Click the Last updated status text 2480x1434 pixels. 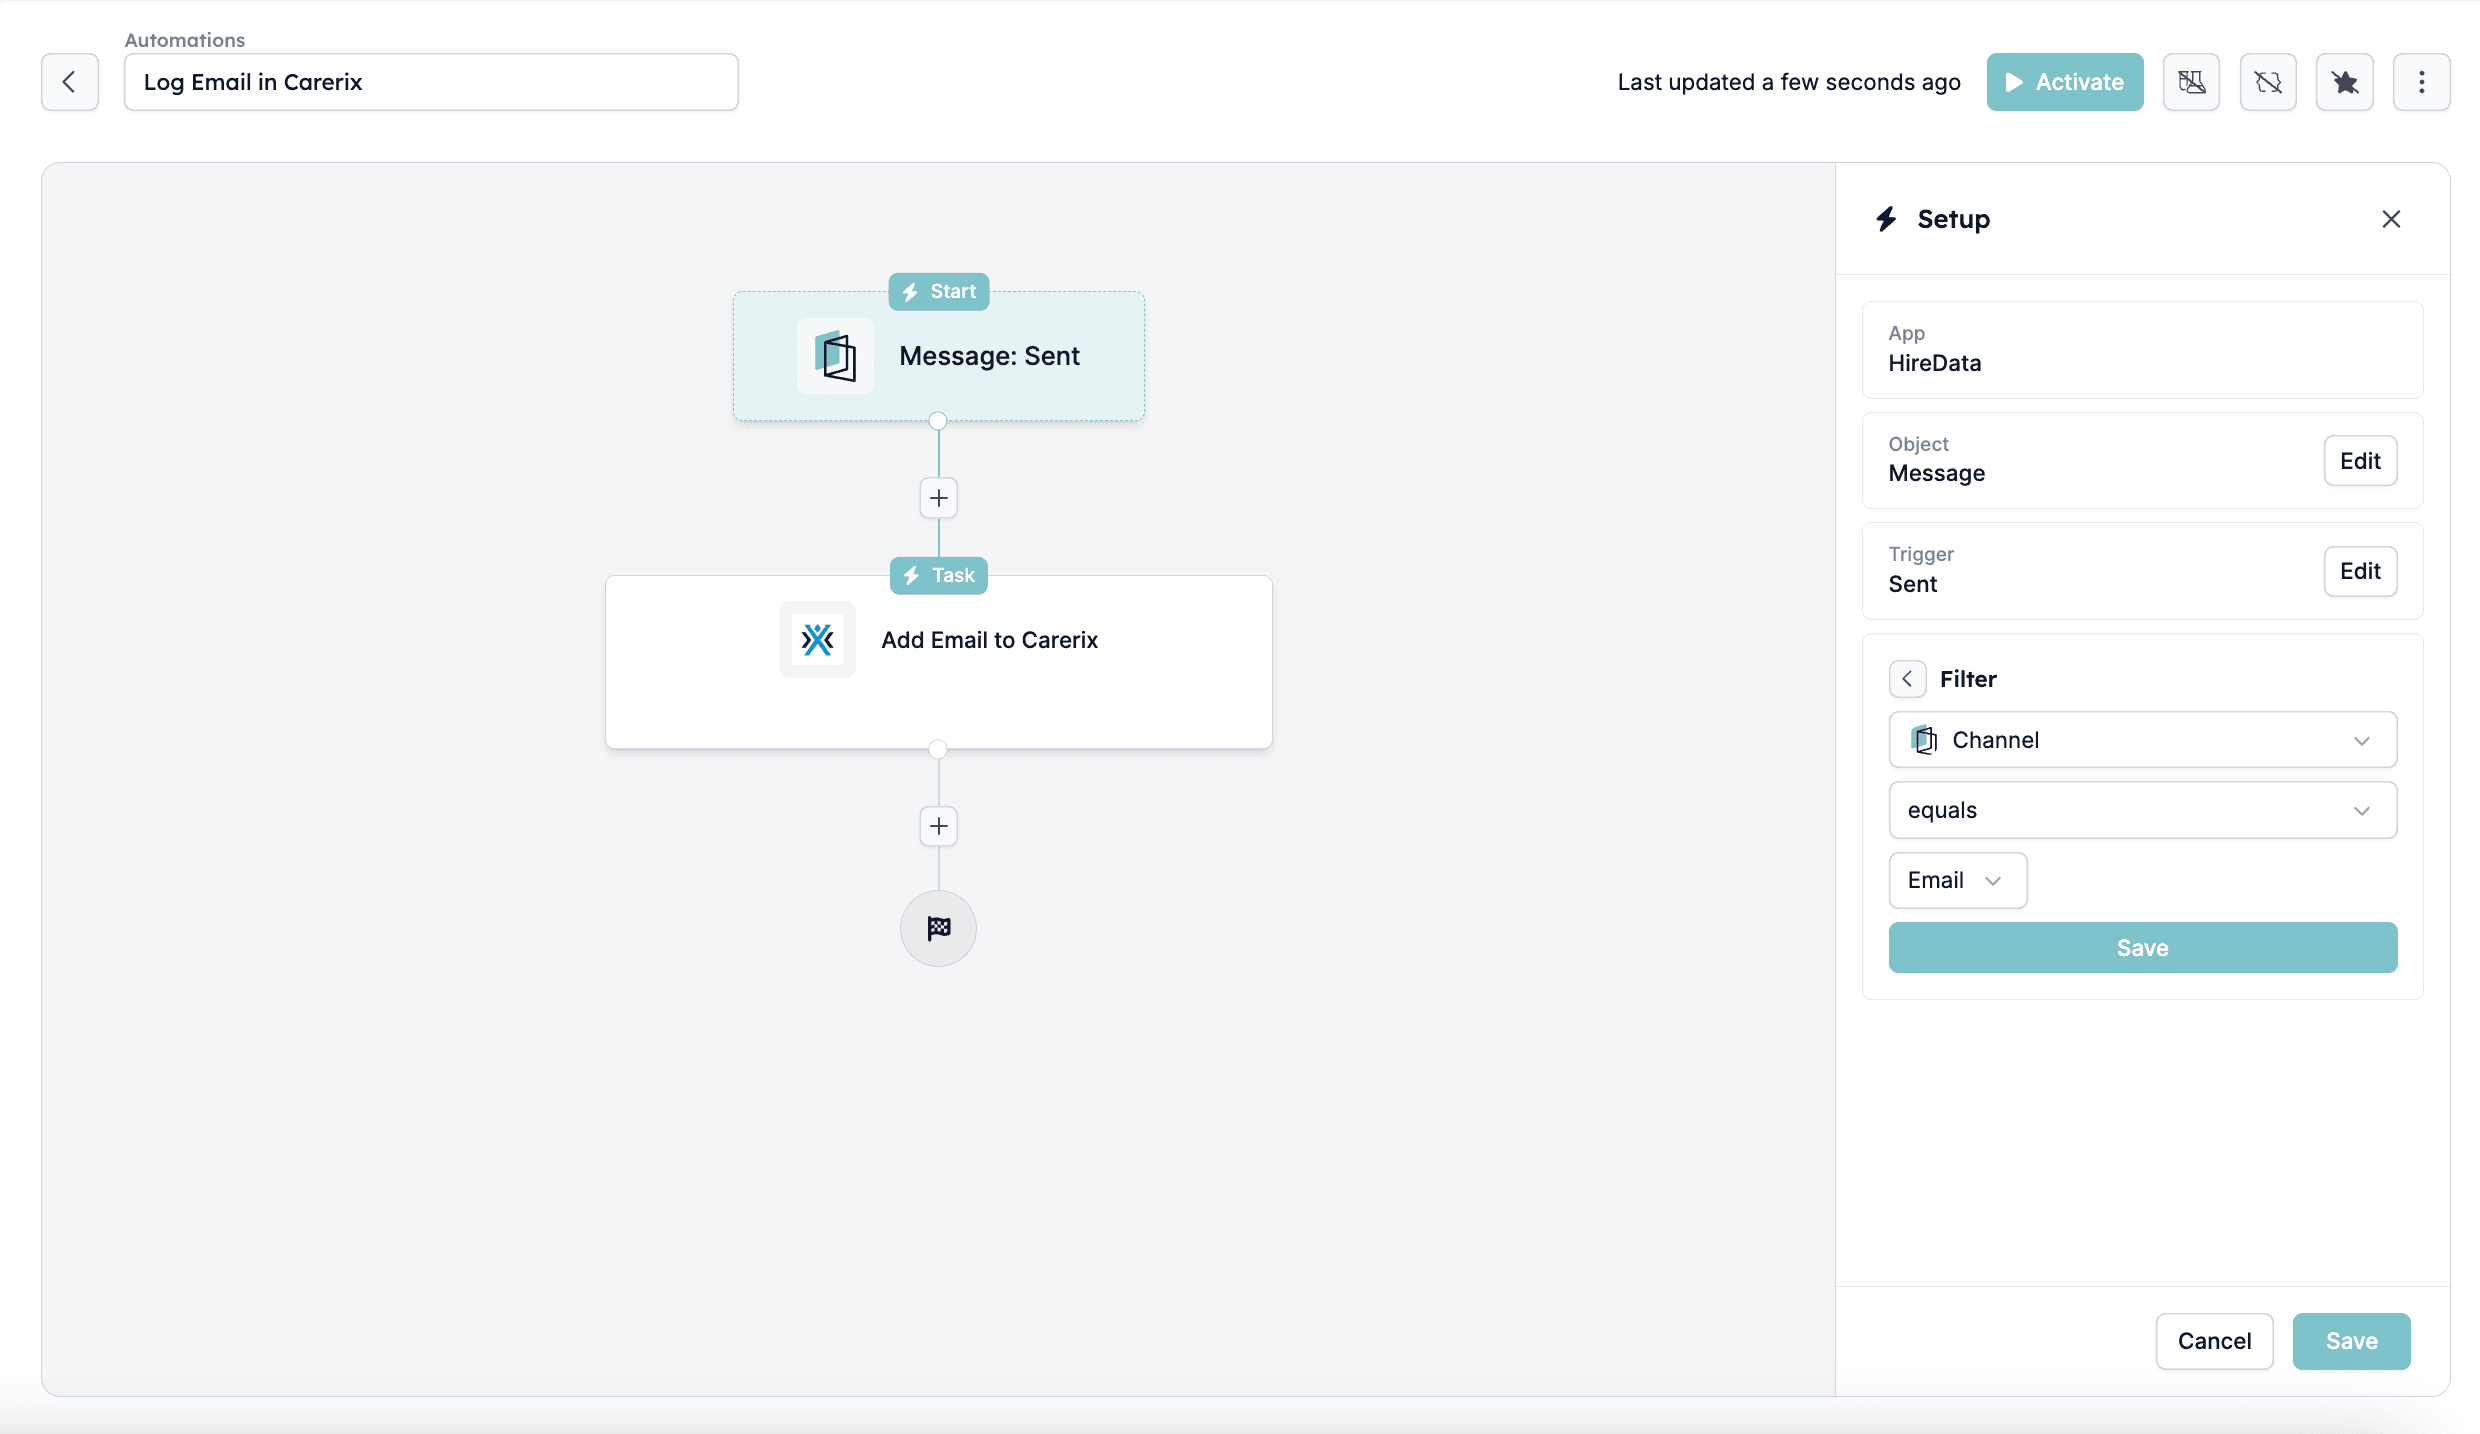pyautogui.click(x=1789, y=82)
